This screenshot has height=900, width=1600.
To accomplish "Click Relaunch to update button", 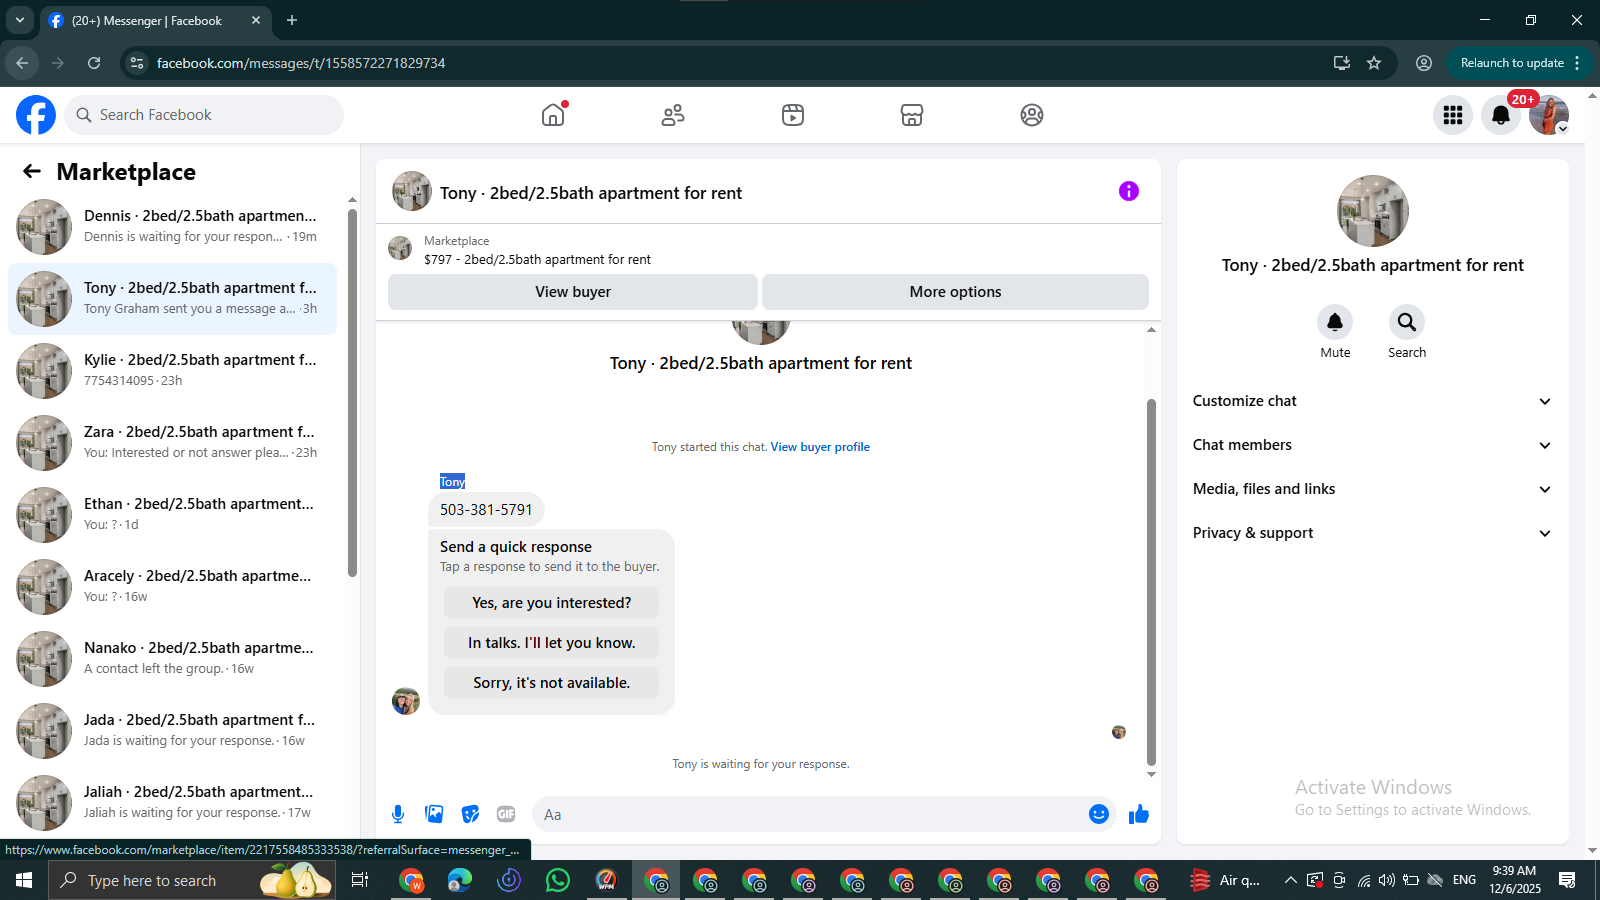I will click(x=1512, y=63).
